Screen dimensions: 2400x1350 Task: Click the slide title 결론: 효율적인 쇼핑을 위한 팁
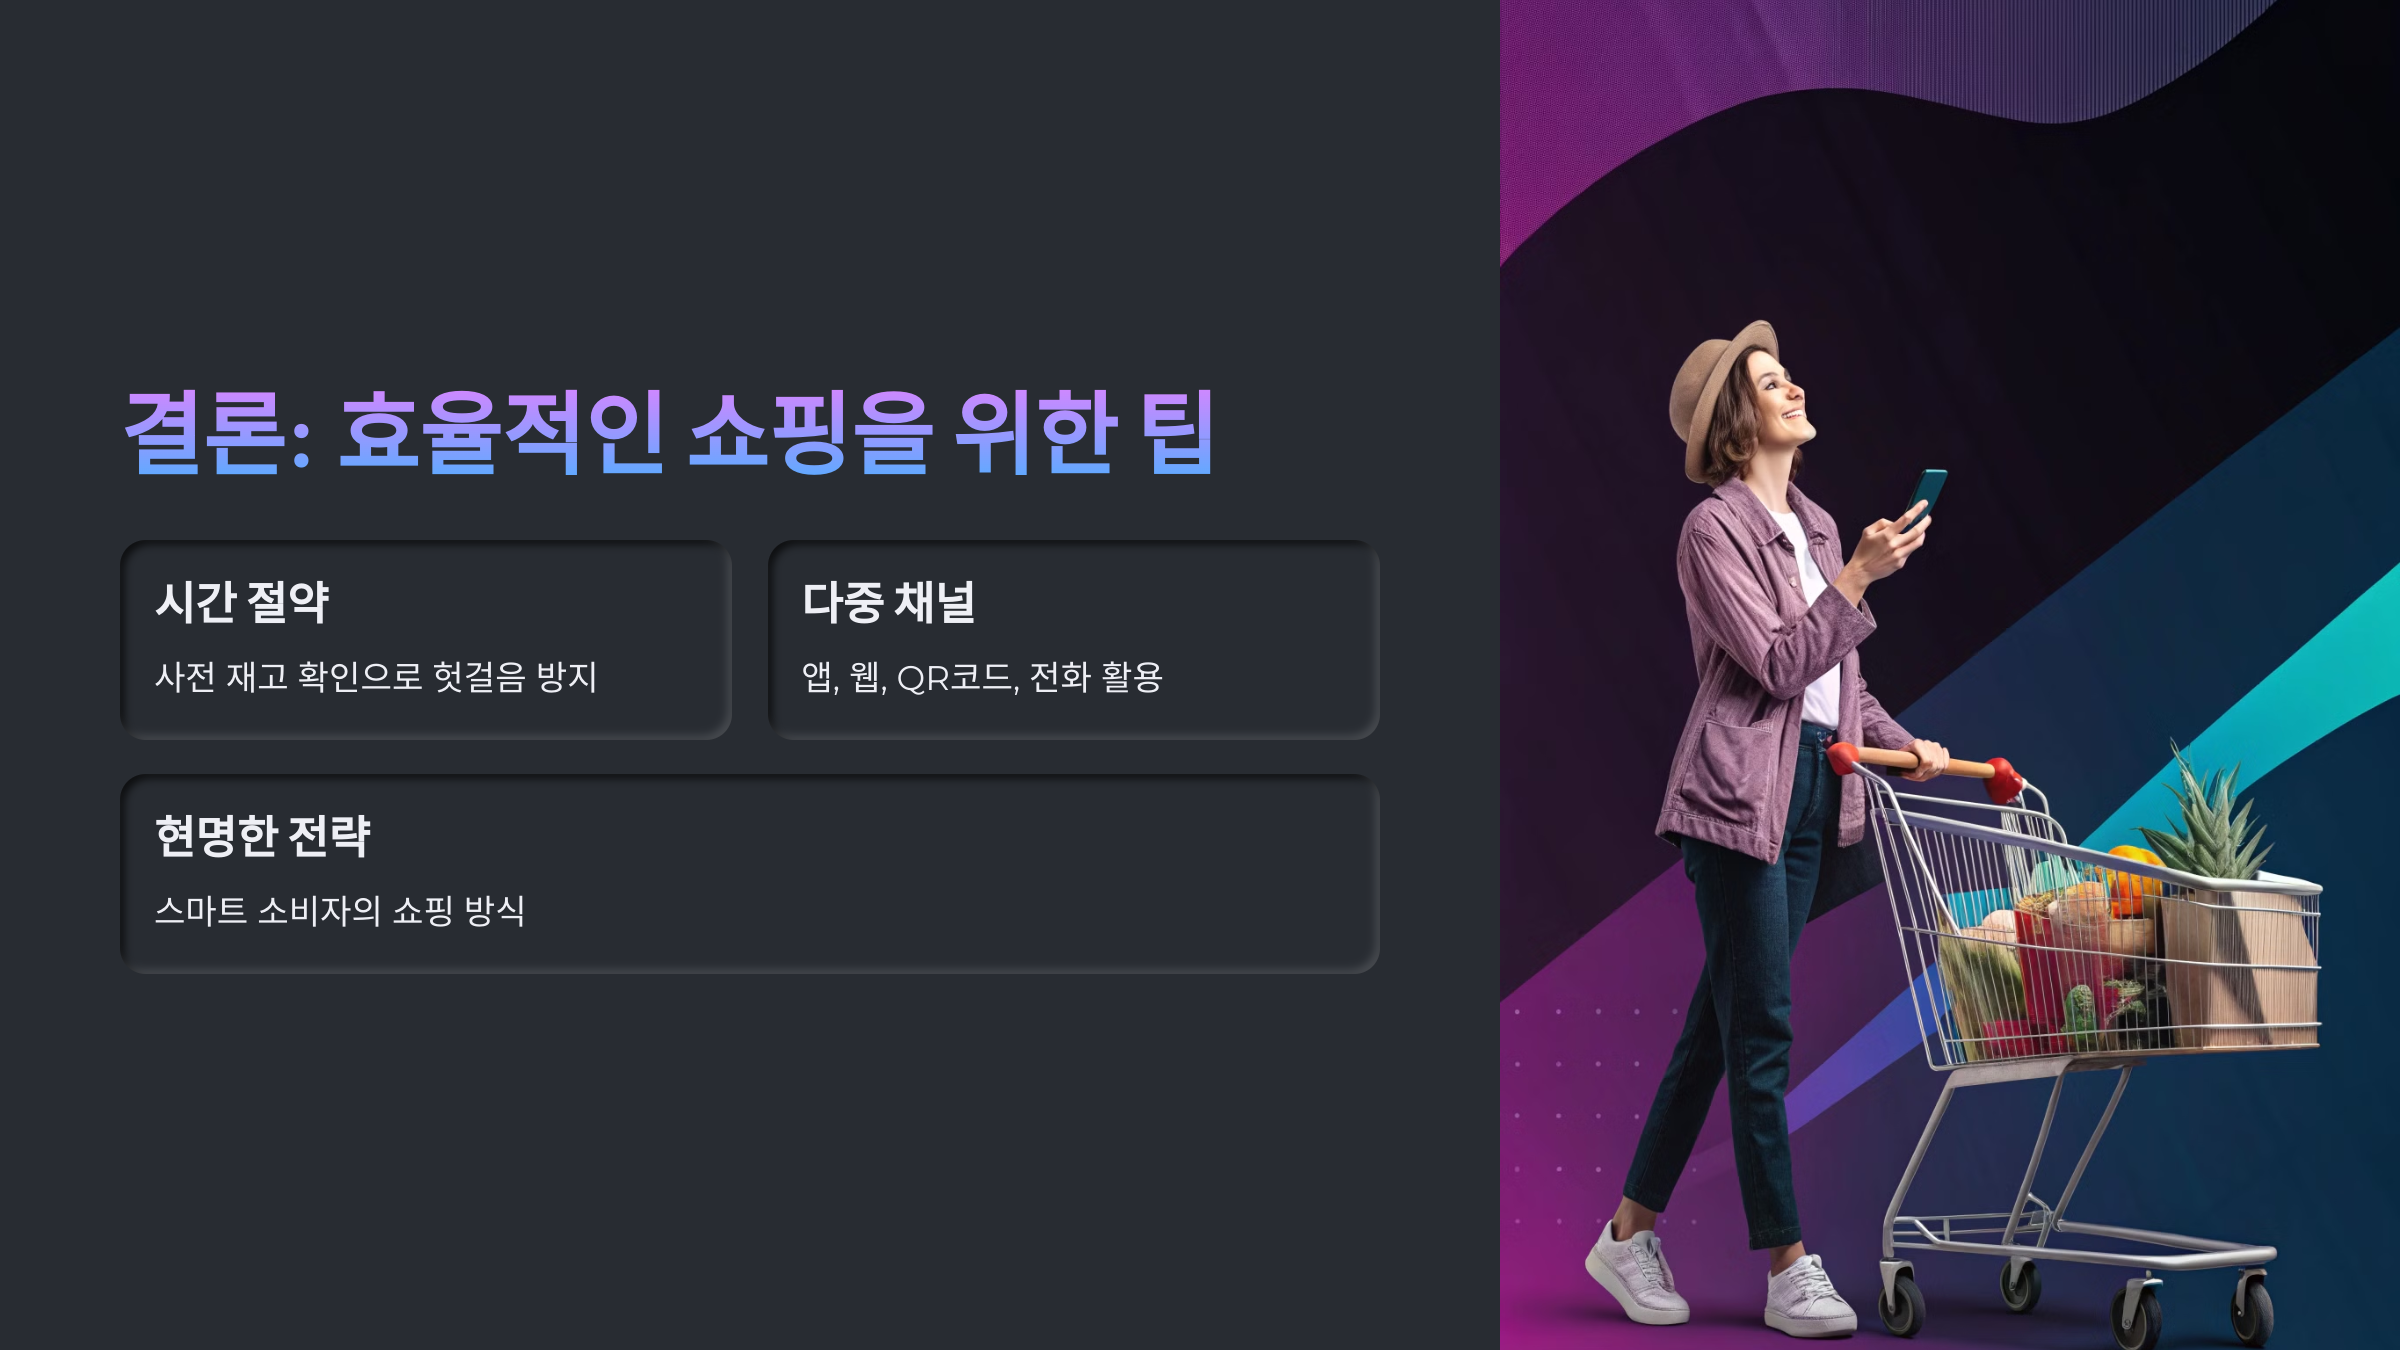click(668, 432)
